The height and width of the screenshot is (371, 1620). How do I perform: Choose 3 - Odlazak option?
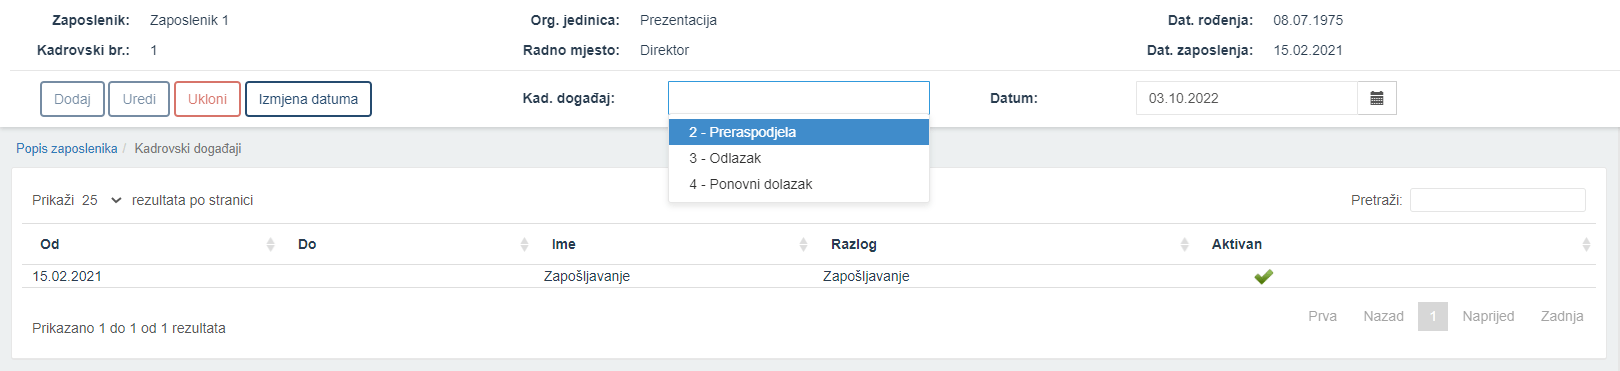coord(799,158)
